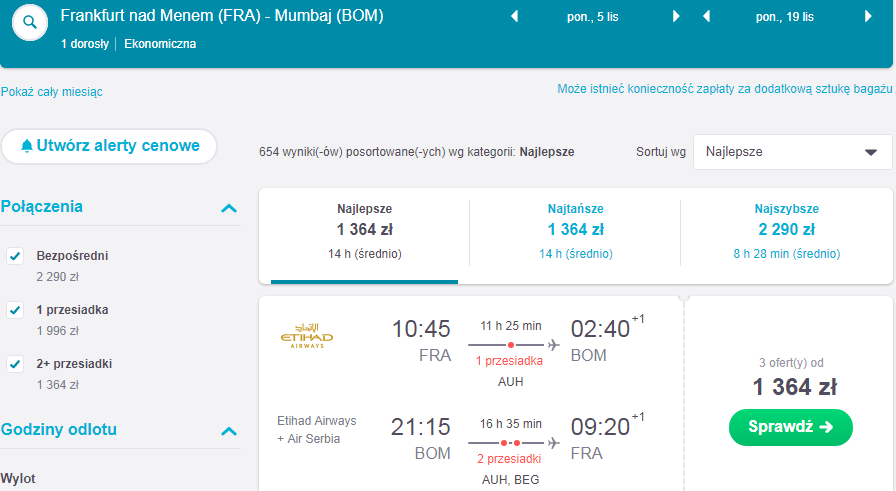Uncheck the Bezpośredni filter
This screenshot has height=491, width=896.
(15, 256)
